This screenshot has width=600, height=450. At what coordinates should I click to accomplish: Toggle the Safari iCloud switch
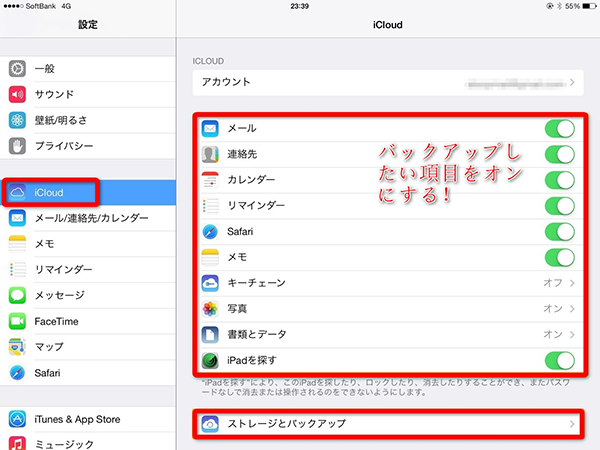click(559, 232)
